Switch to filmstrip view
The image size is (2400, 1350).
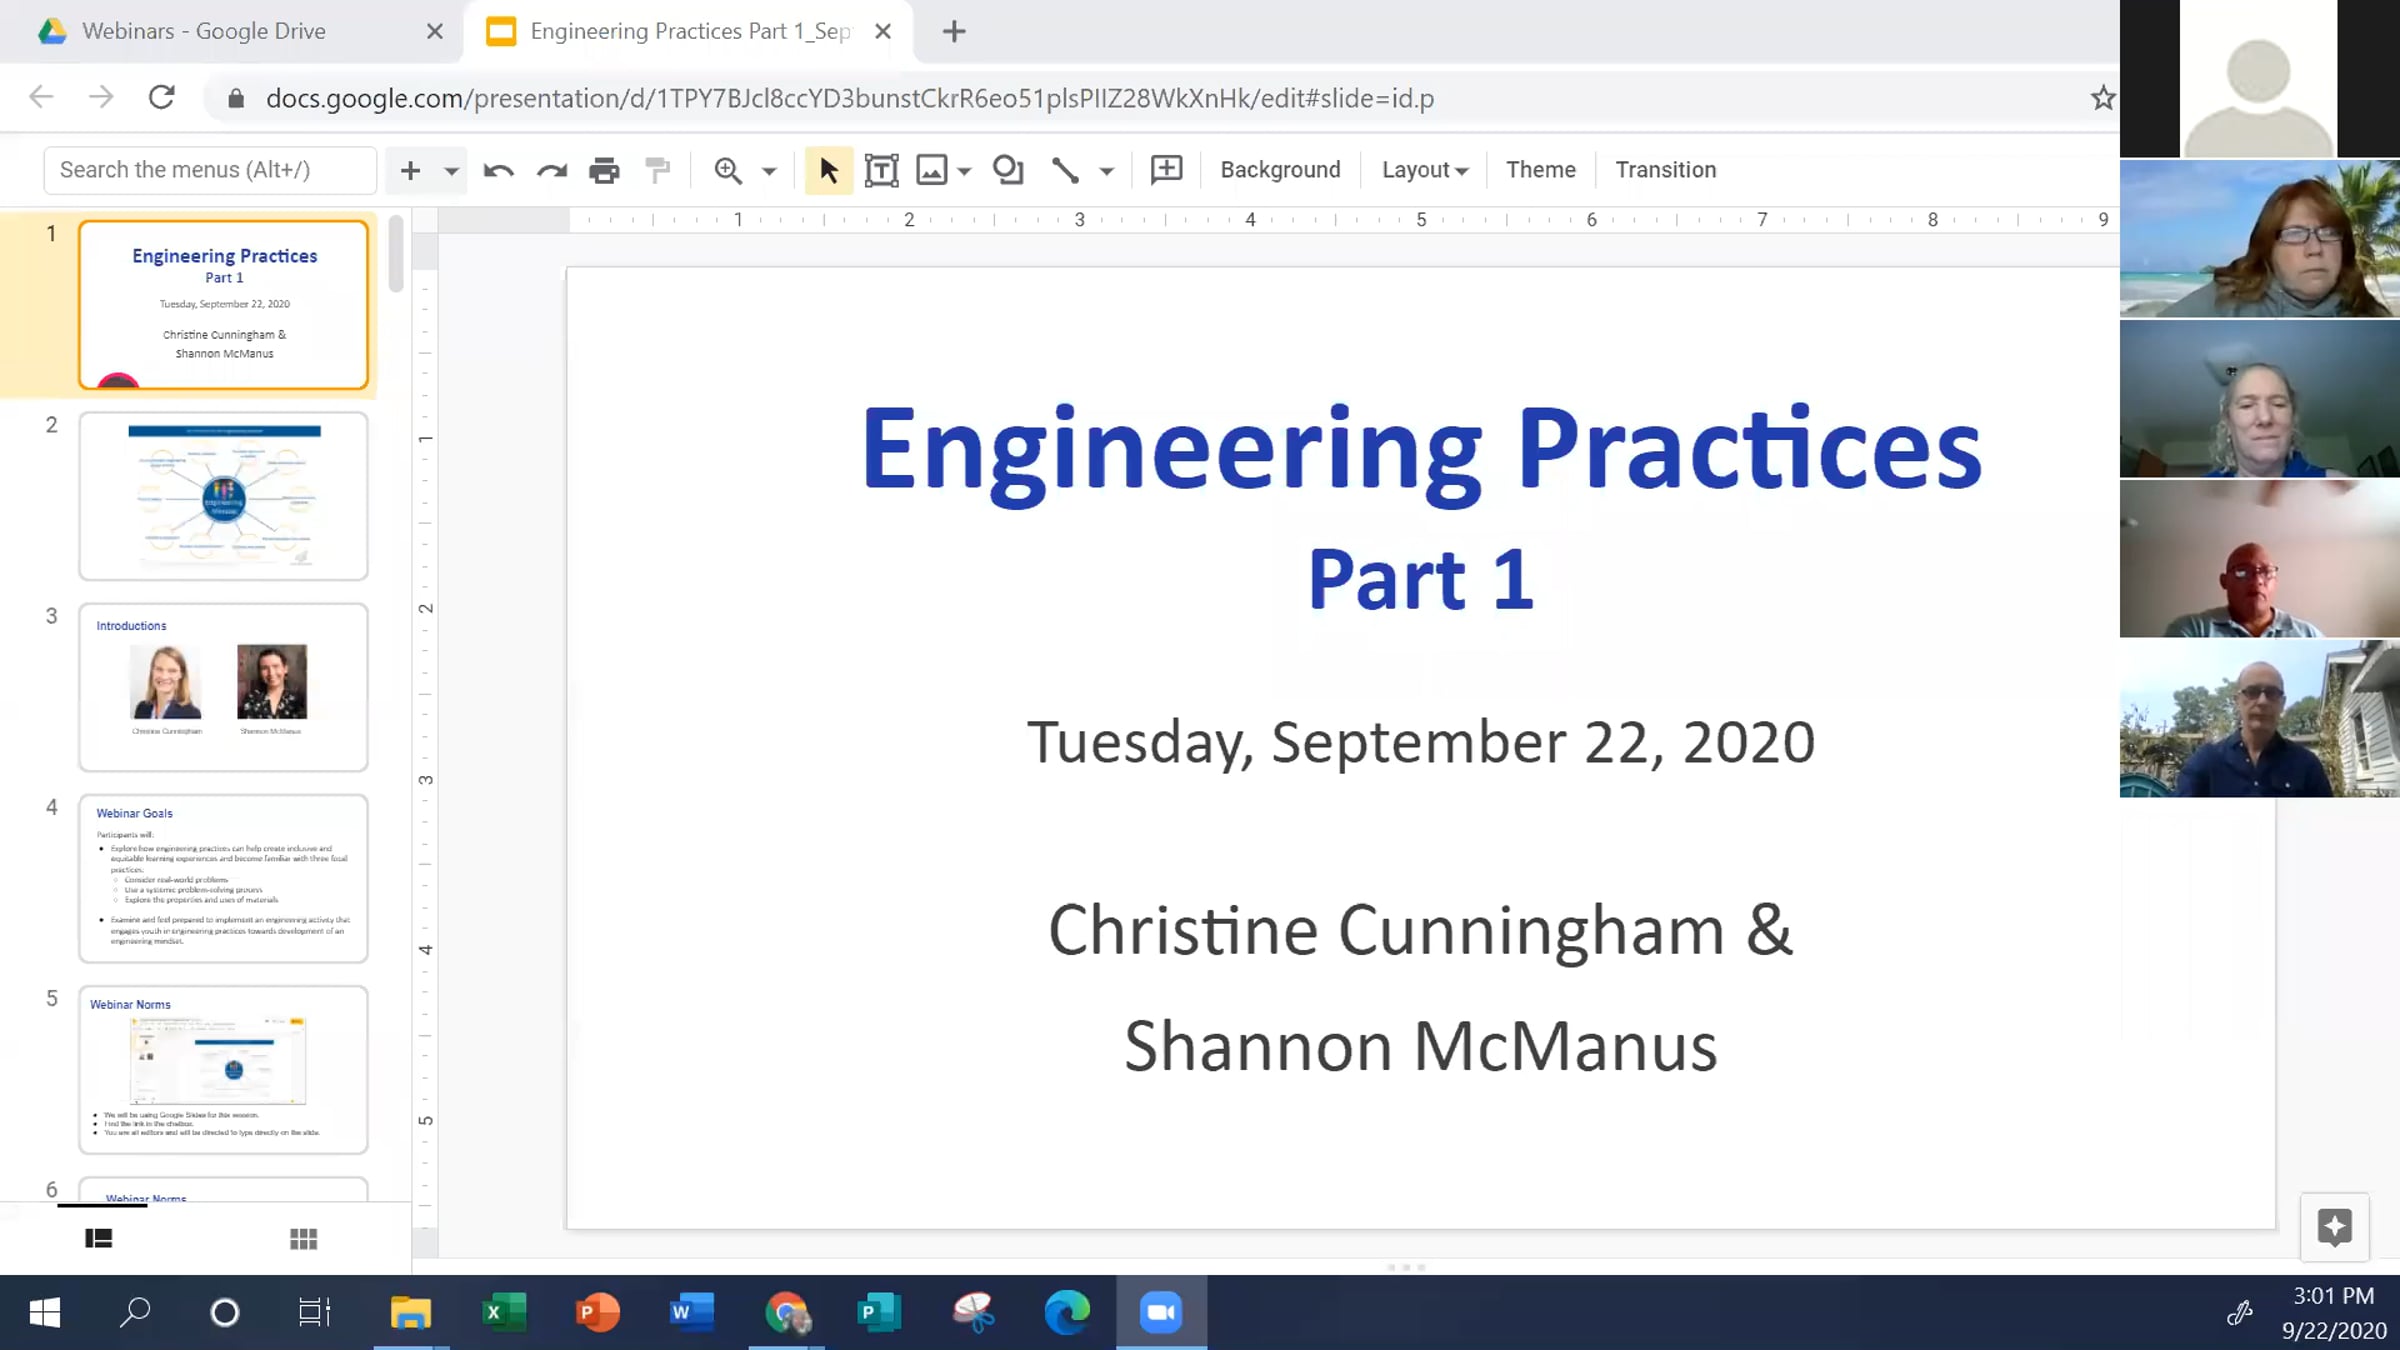[x=98, y=1239]
